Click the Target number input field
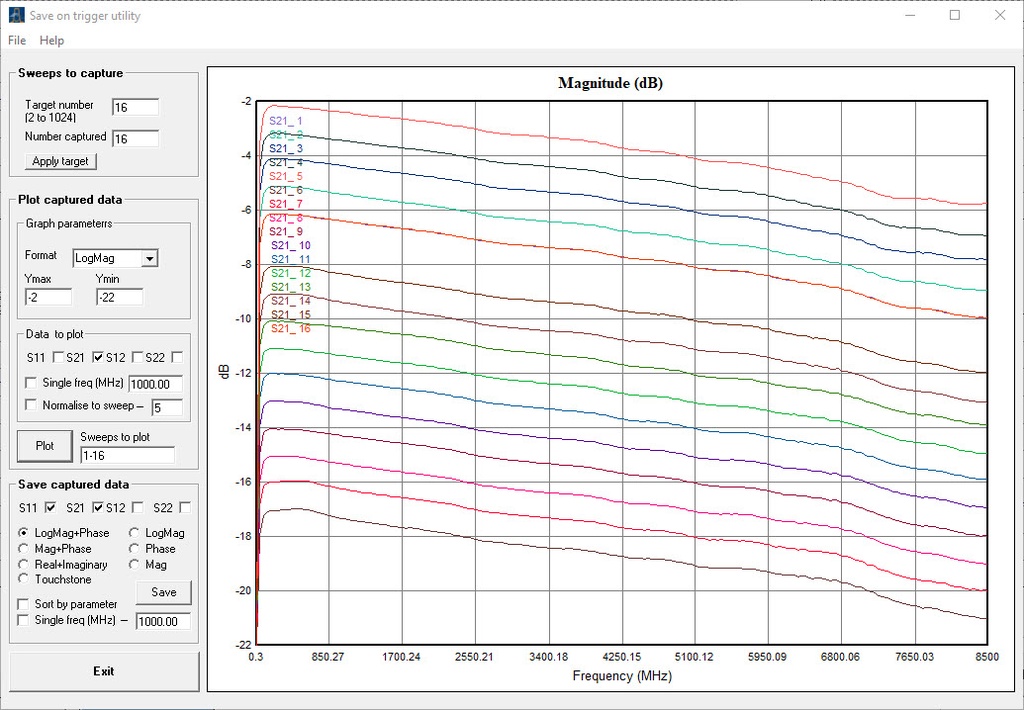The image size is (1024, 710). click(135, 107)
